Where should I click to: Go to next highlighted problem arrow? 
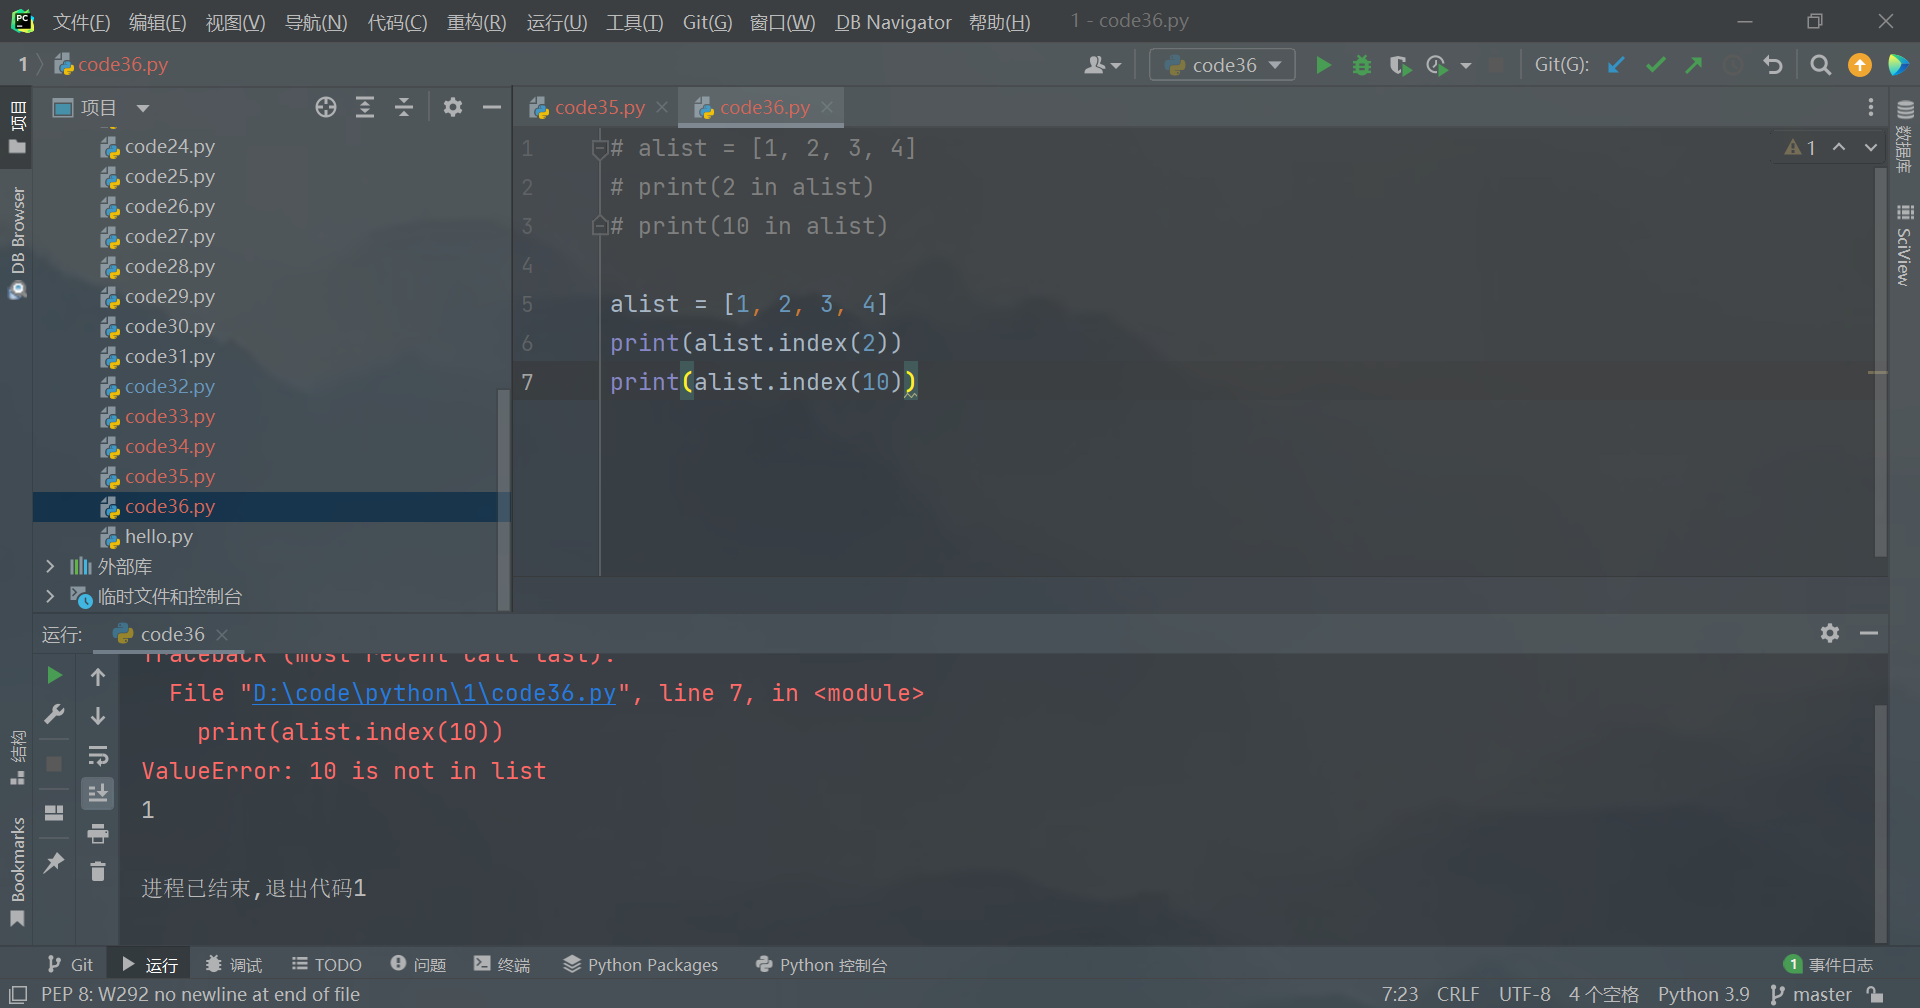[1871, 147]
